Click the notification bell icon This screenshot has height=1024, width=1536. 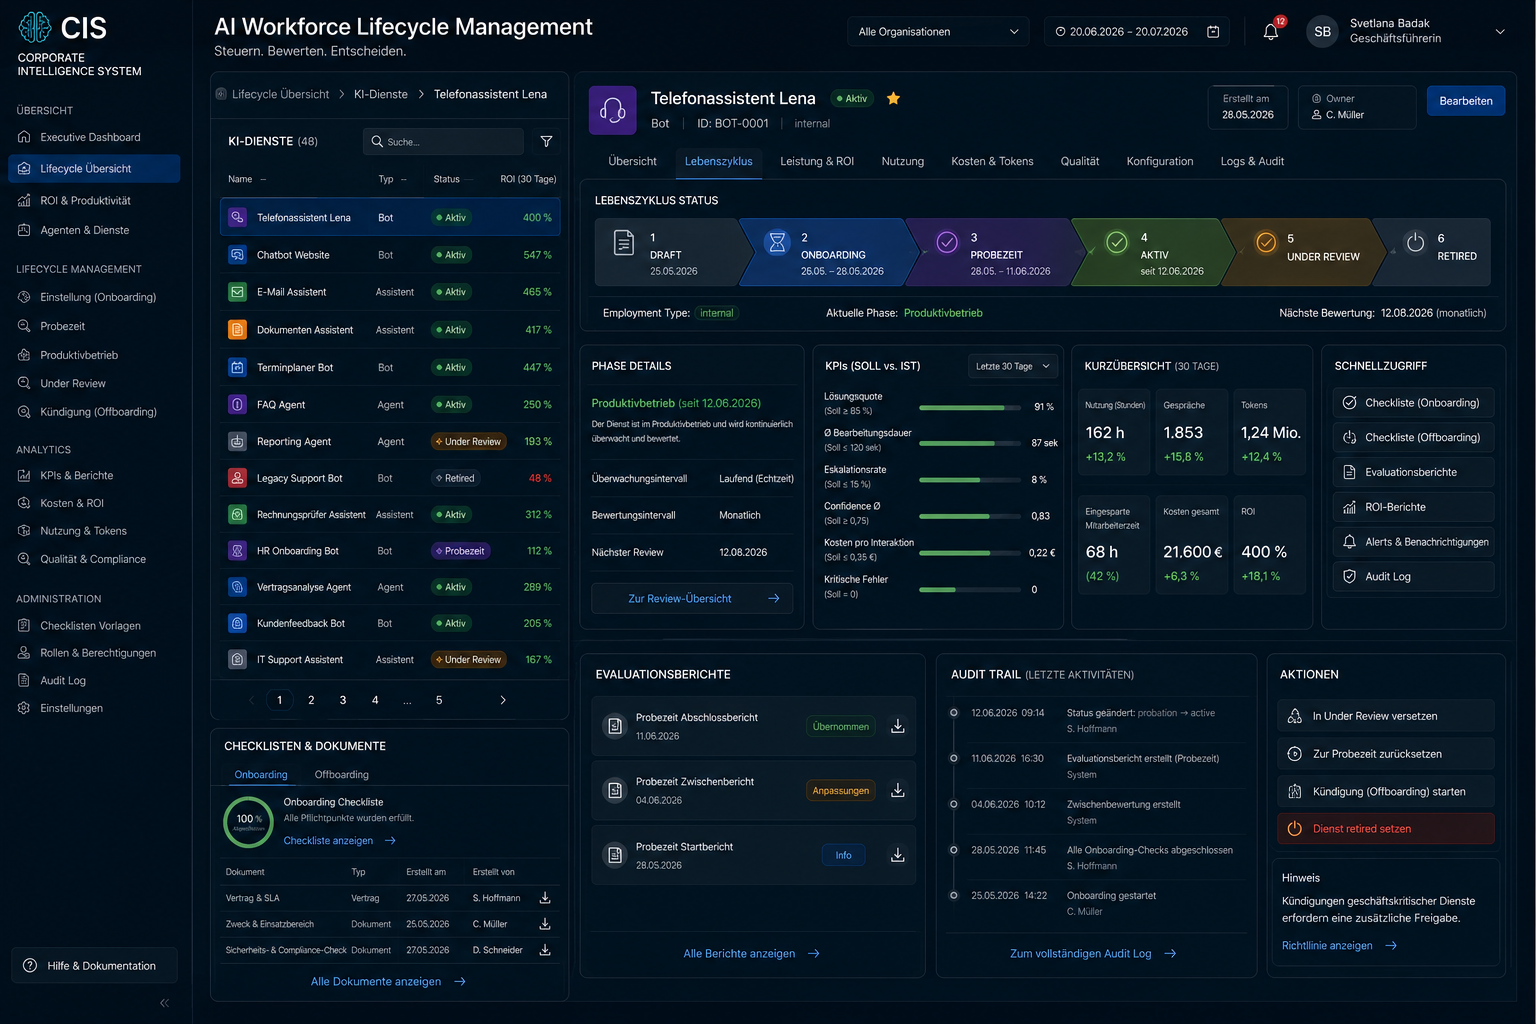(1271, 32)
